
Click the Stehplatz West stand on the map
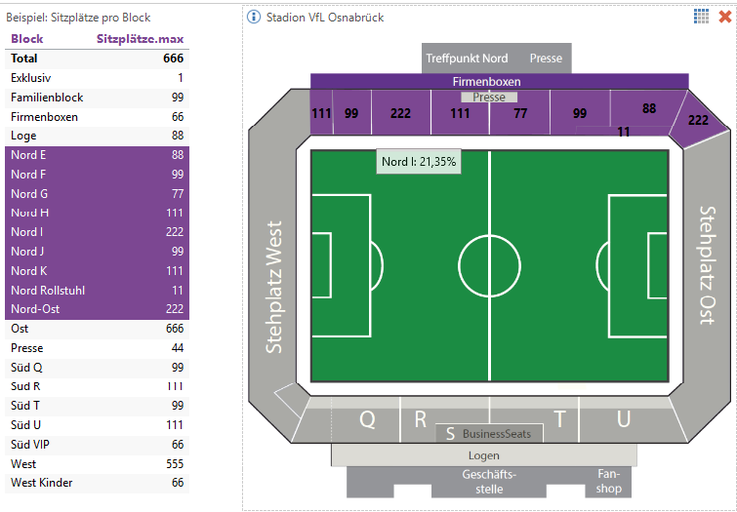[x=273, y=287]
